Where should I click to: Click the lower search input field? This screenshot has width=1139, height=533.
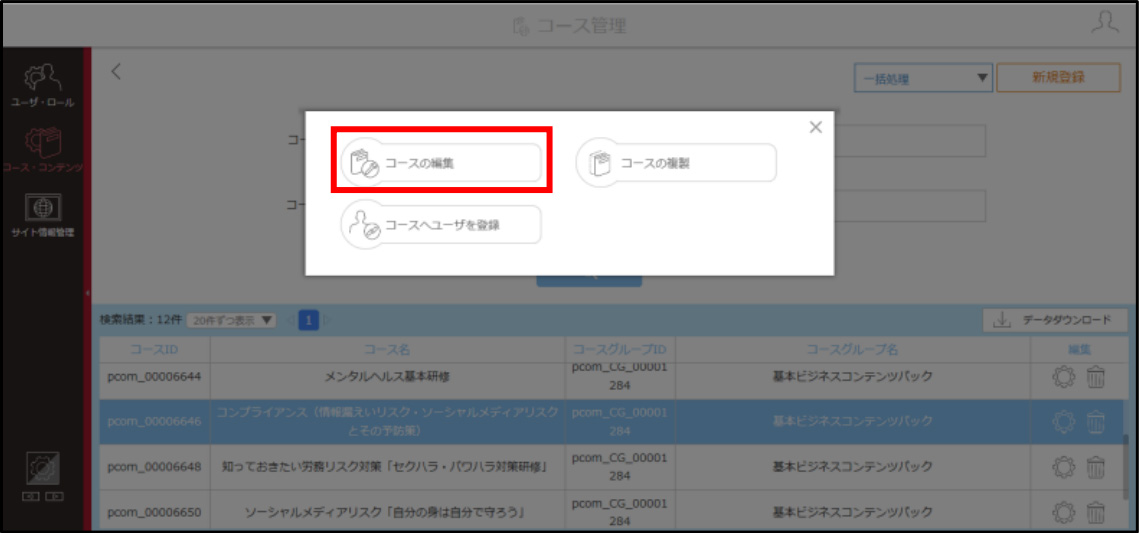[x=909, y=206]
